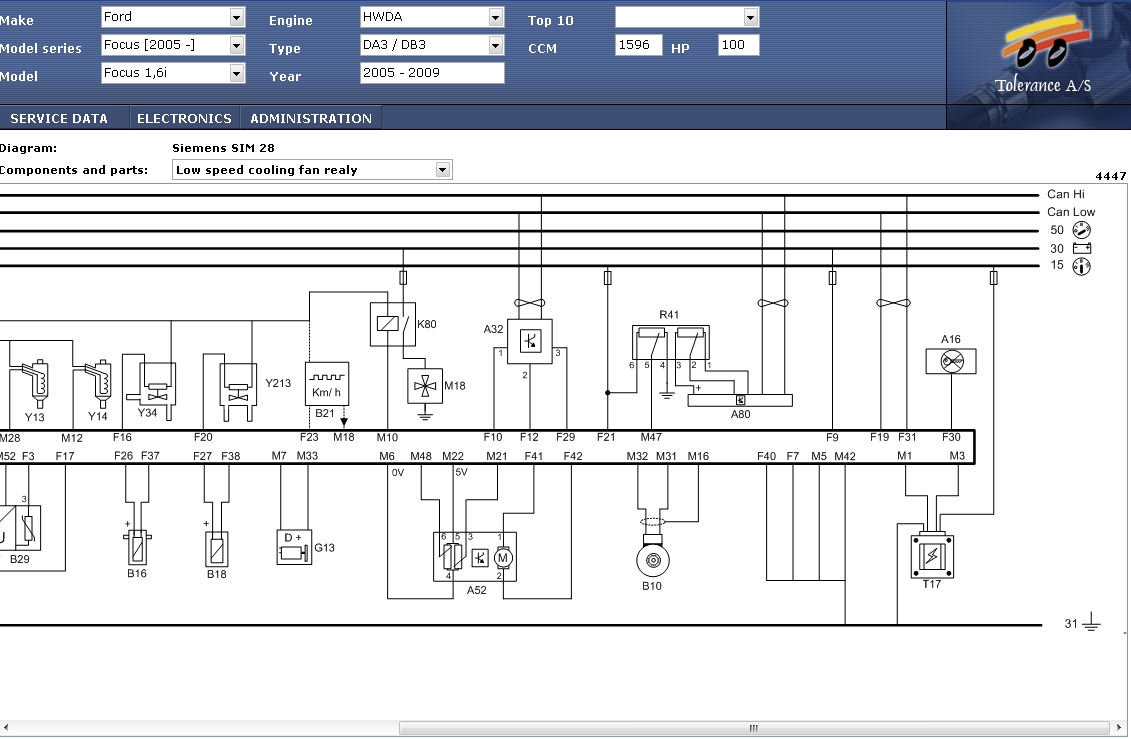Open the Components and parts dropdown

312,169
